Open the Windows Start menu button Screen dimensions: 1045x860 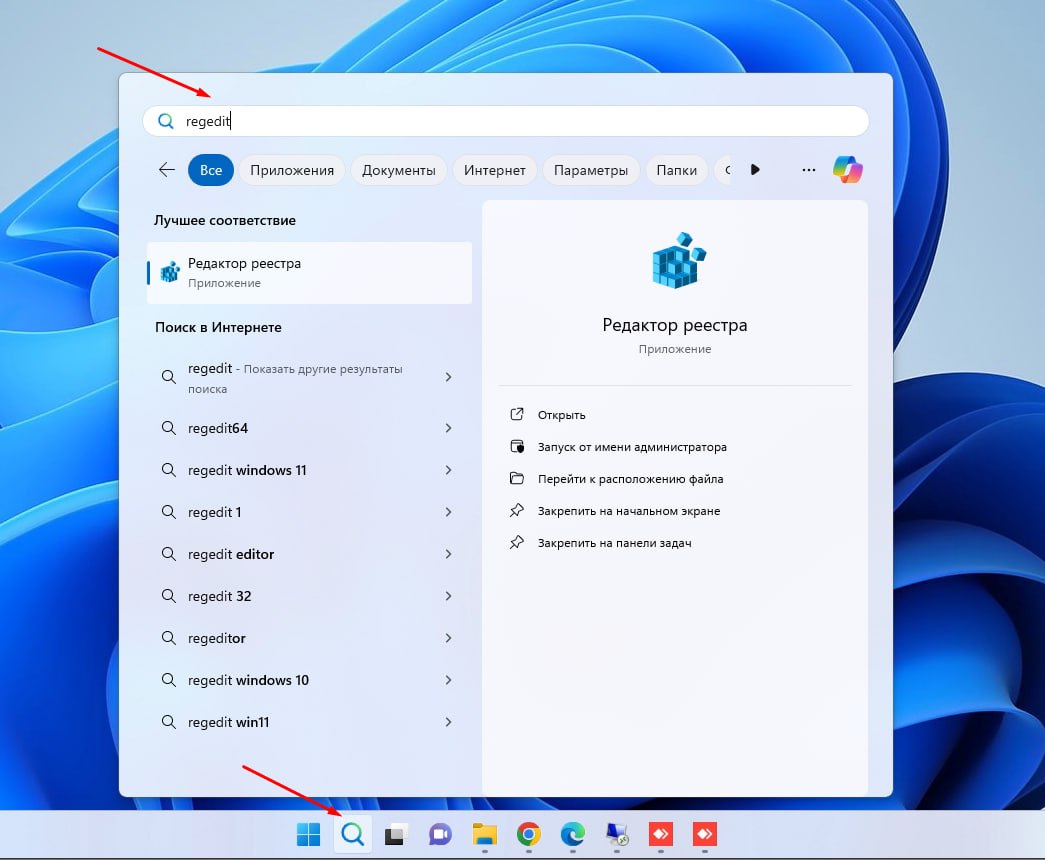[308, 834]
